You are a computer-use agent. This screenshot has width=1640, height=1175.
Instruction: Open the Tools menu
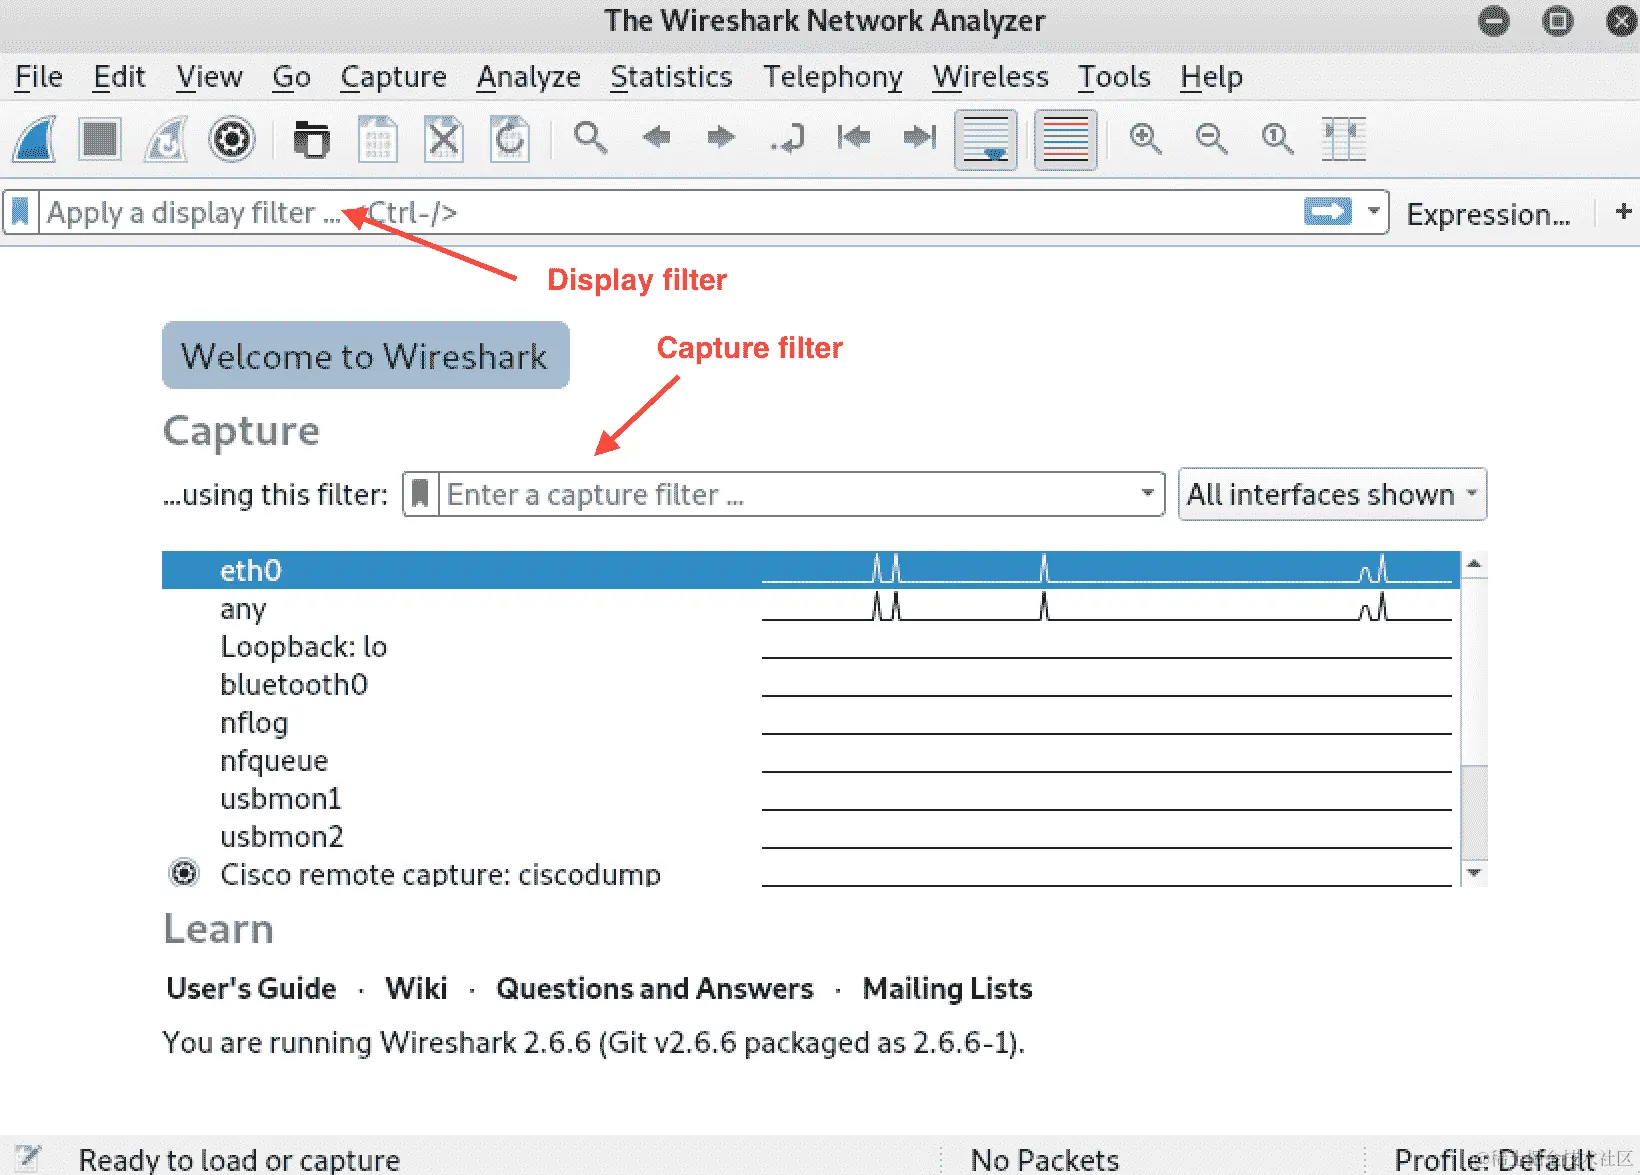1114,77
